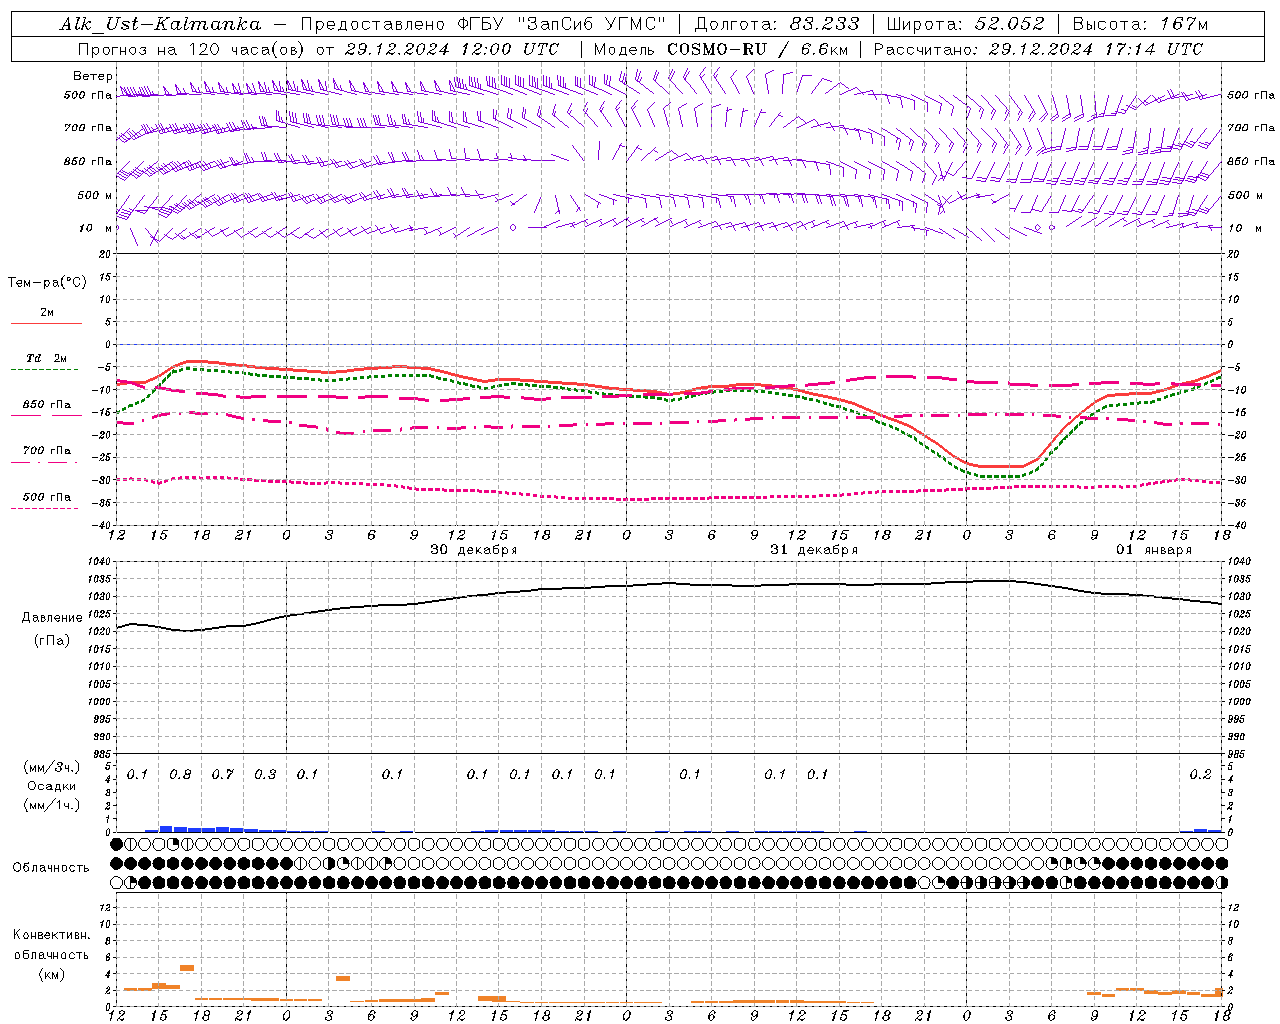This screenshot has height=1024, width=1280.
Task: Click the station name Alk_Ust-Kalmanka in the header
Action: pyautogui.click(x=160, y=24)
